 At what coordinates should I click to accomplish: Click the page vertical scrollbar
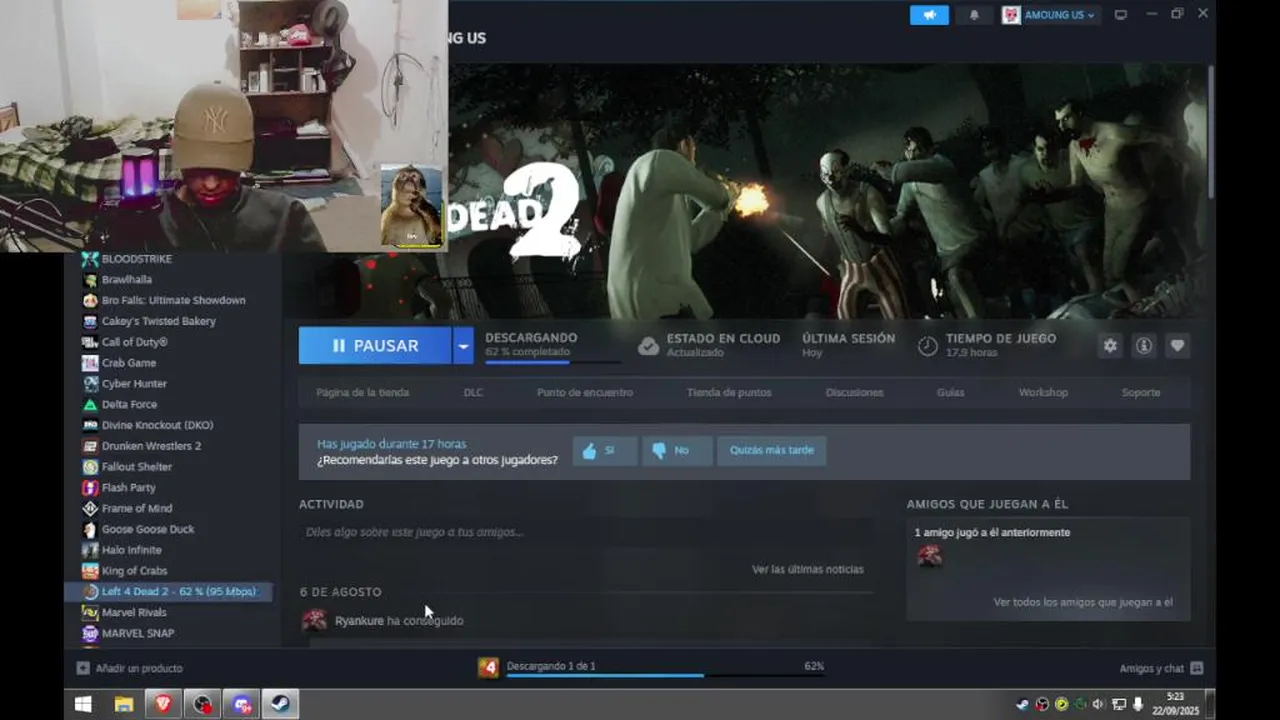point(1211,130)
